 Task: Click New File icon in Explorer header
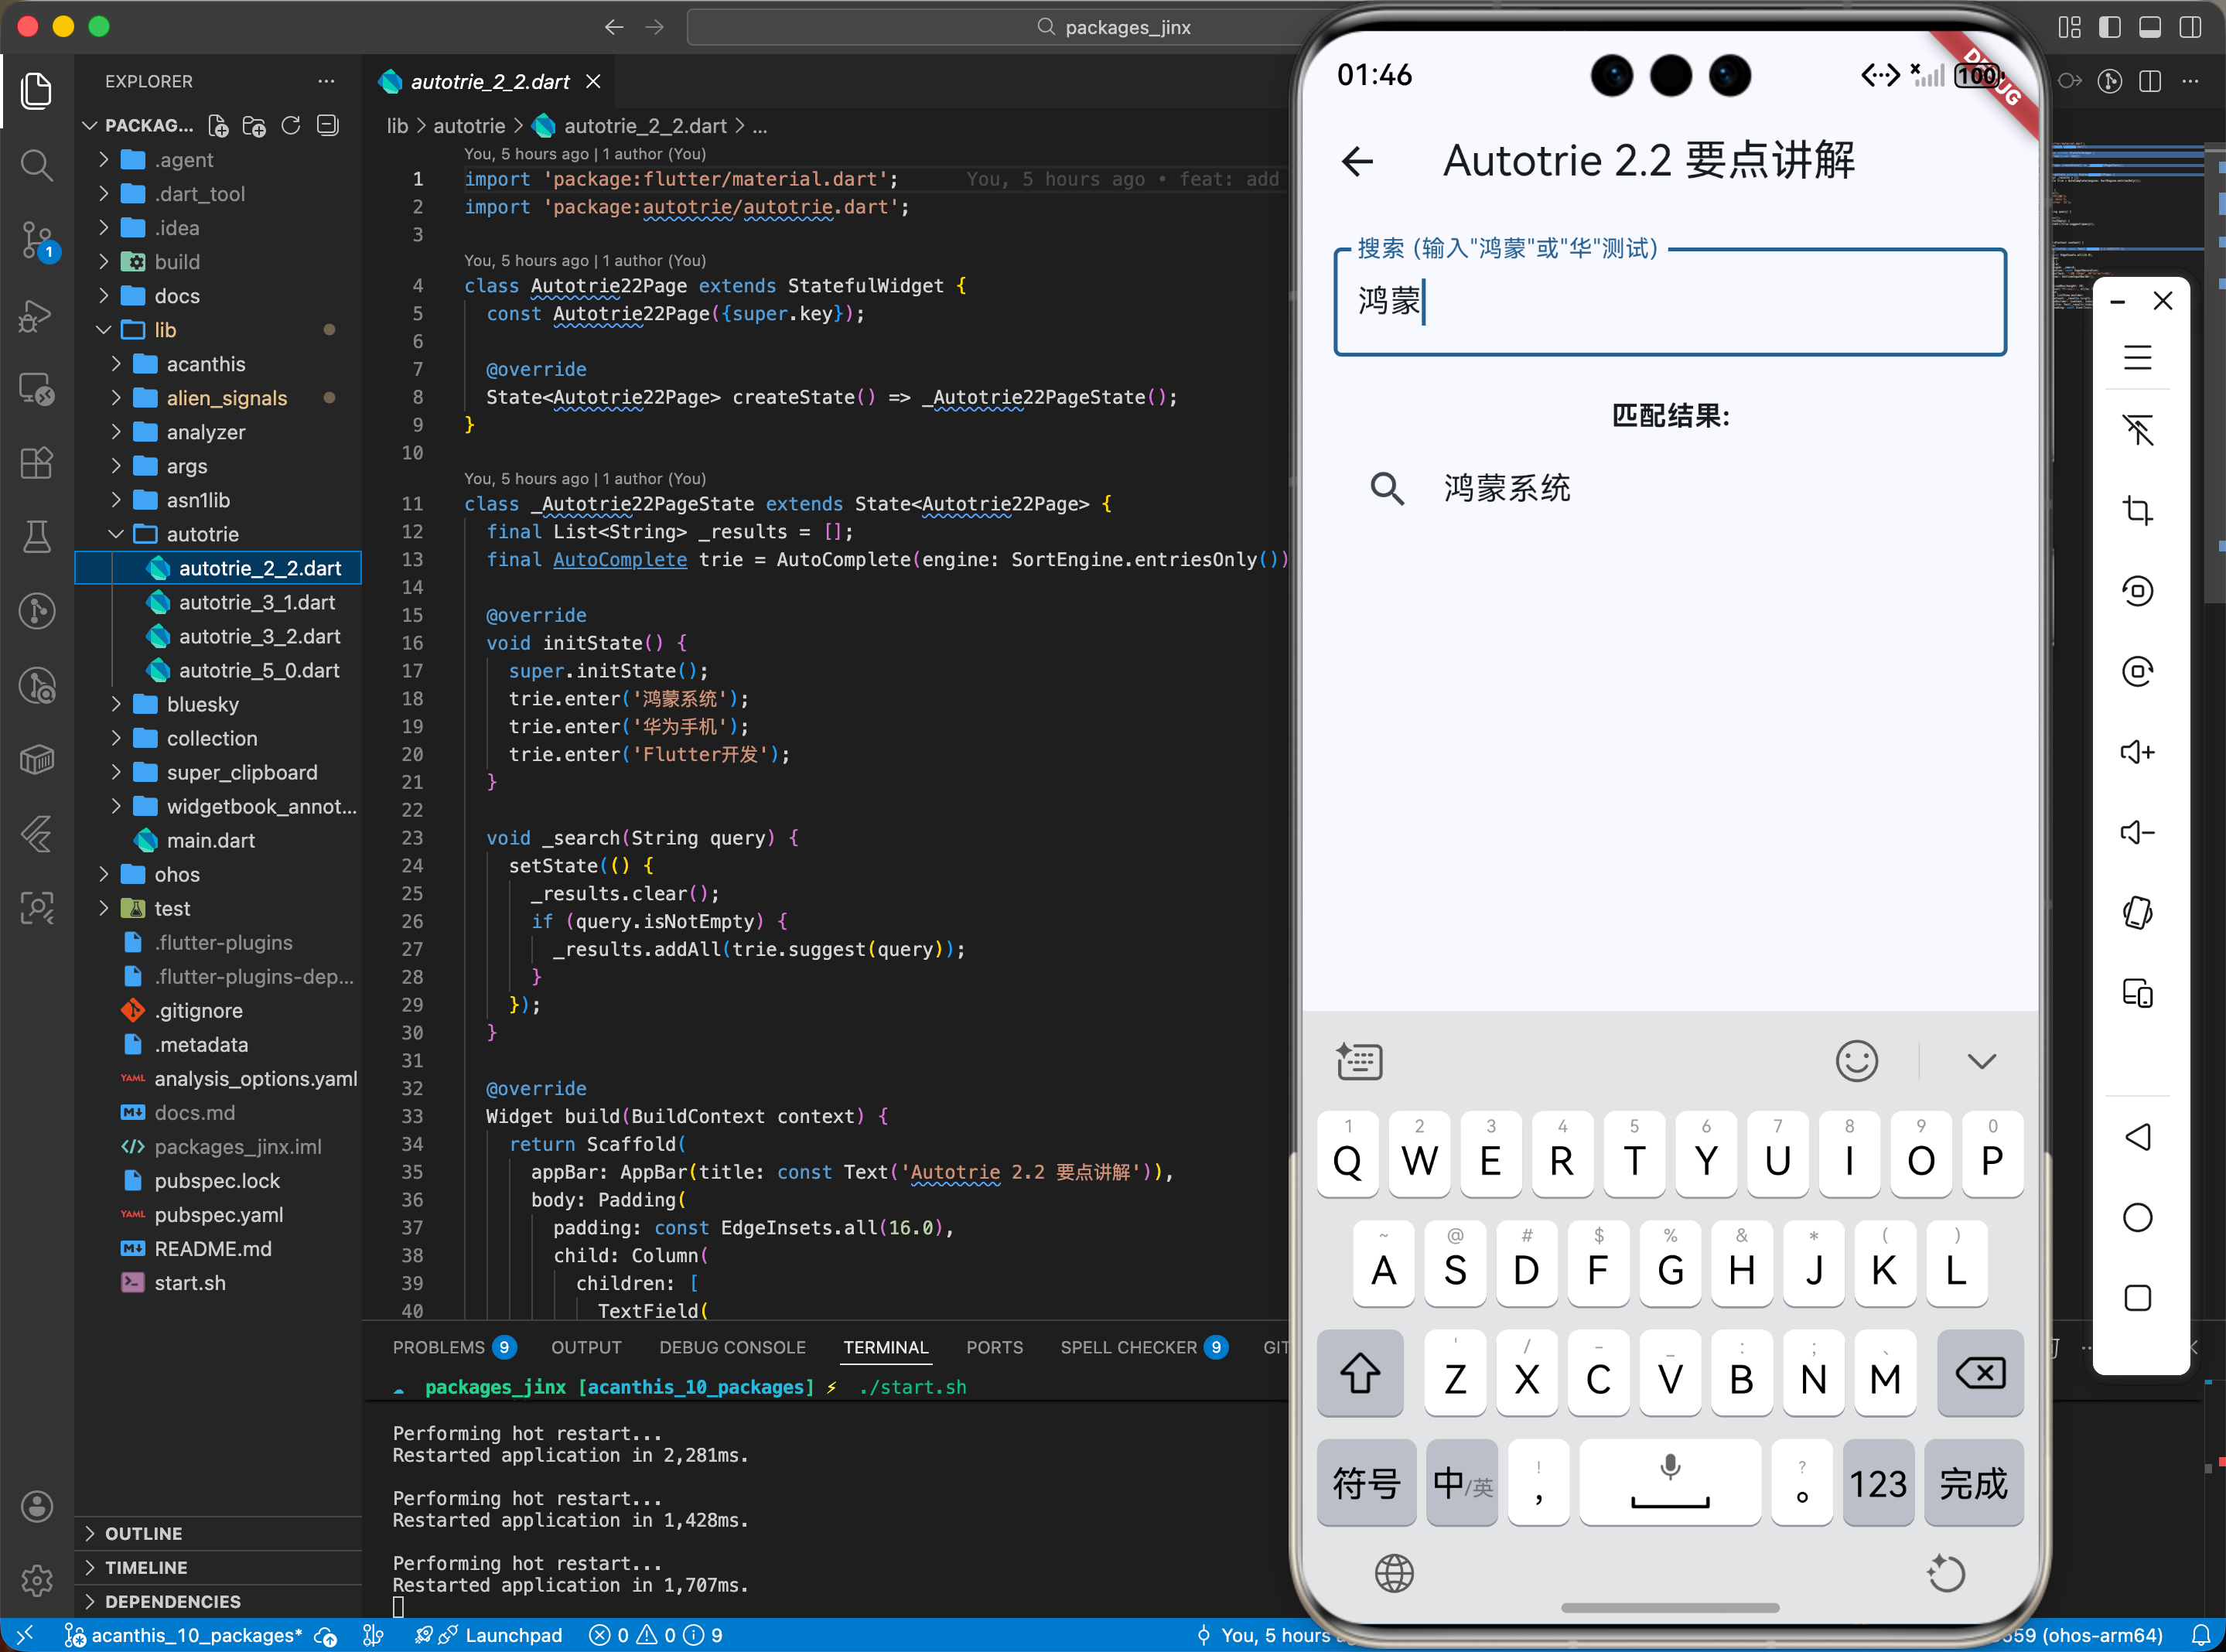[218, 126]
